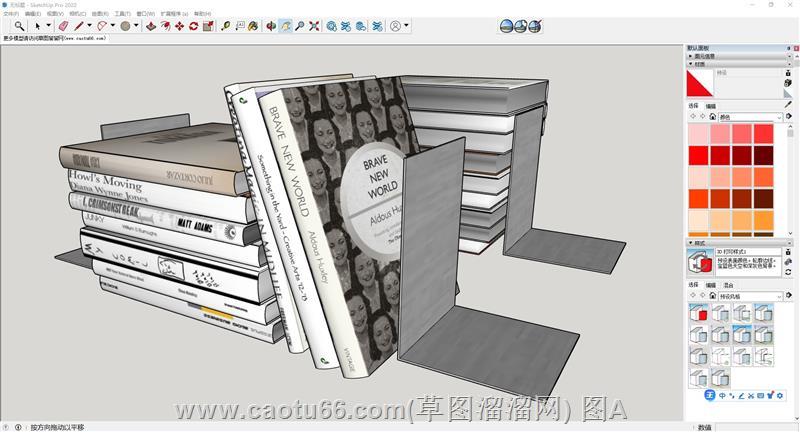Select the Search magnifier tool in toolbar
This screenshot has height=432, width=800.
point(19,26)
